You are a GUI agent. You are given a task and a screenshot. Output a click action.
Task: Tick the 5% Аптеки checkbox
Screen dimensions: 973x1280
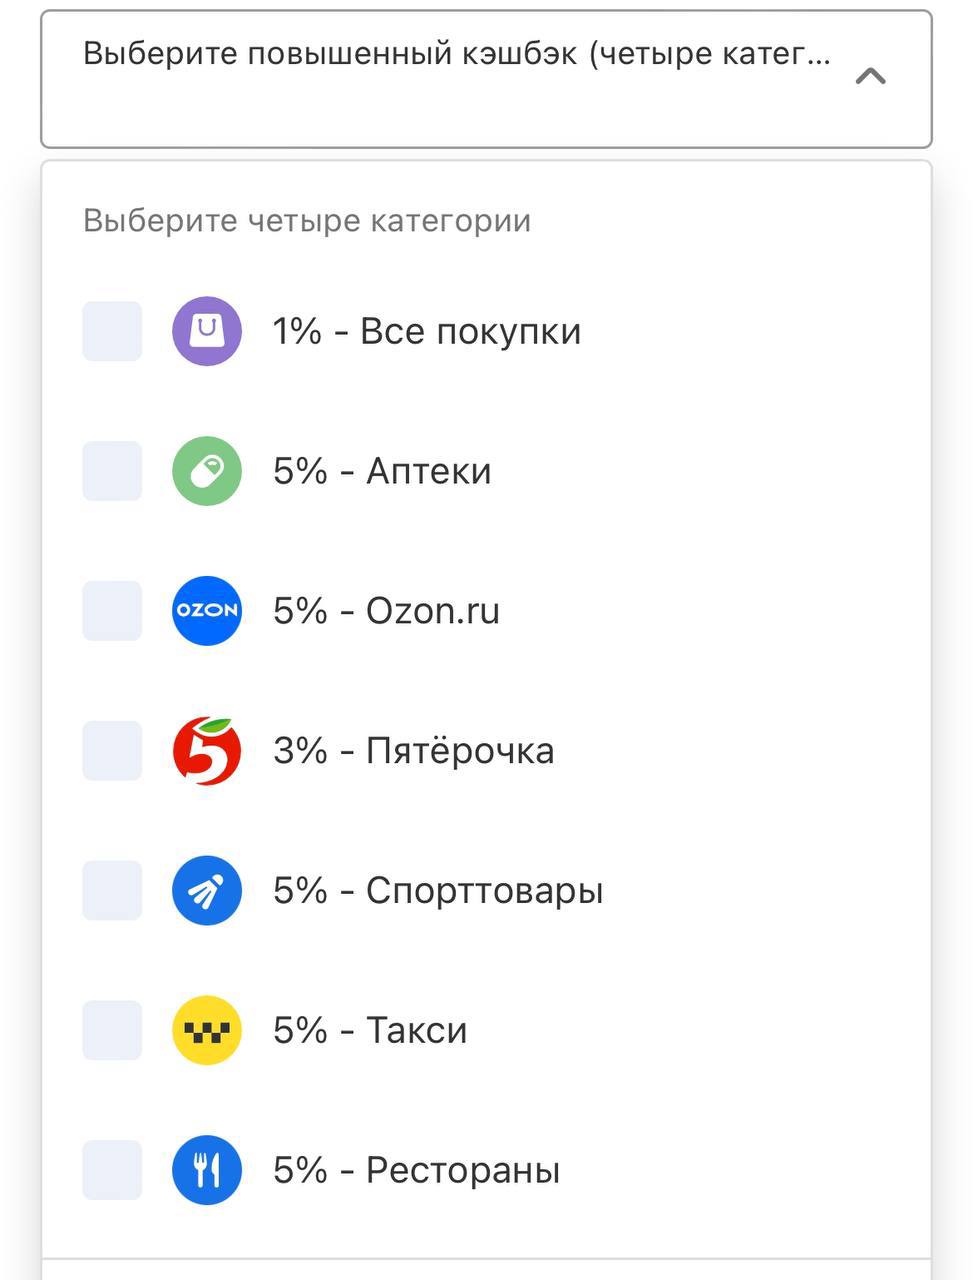pyautogui.click(x=112, y=471)
